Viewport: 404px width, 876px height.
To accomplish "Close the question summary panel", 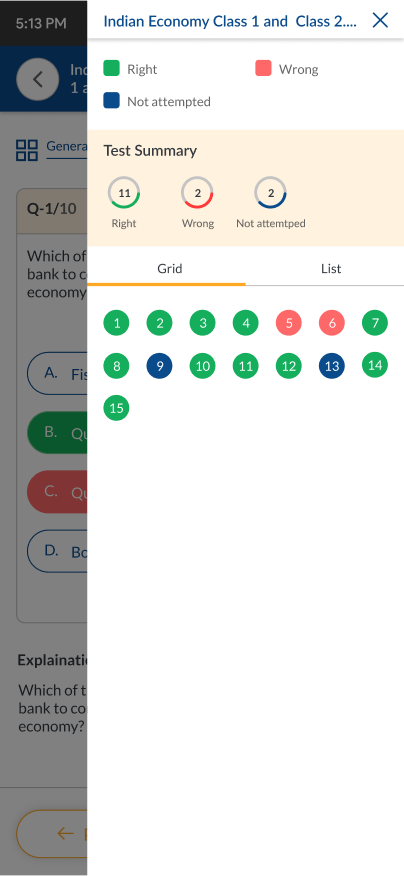I will [380, 21].
